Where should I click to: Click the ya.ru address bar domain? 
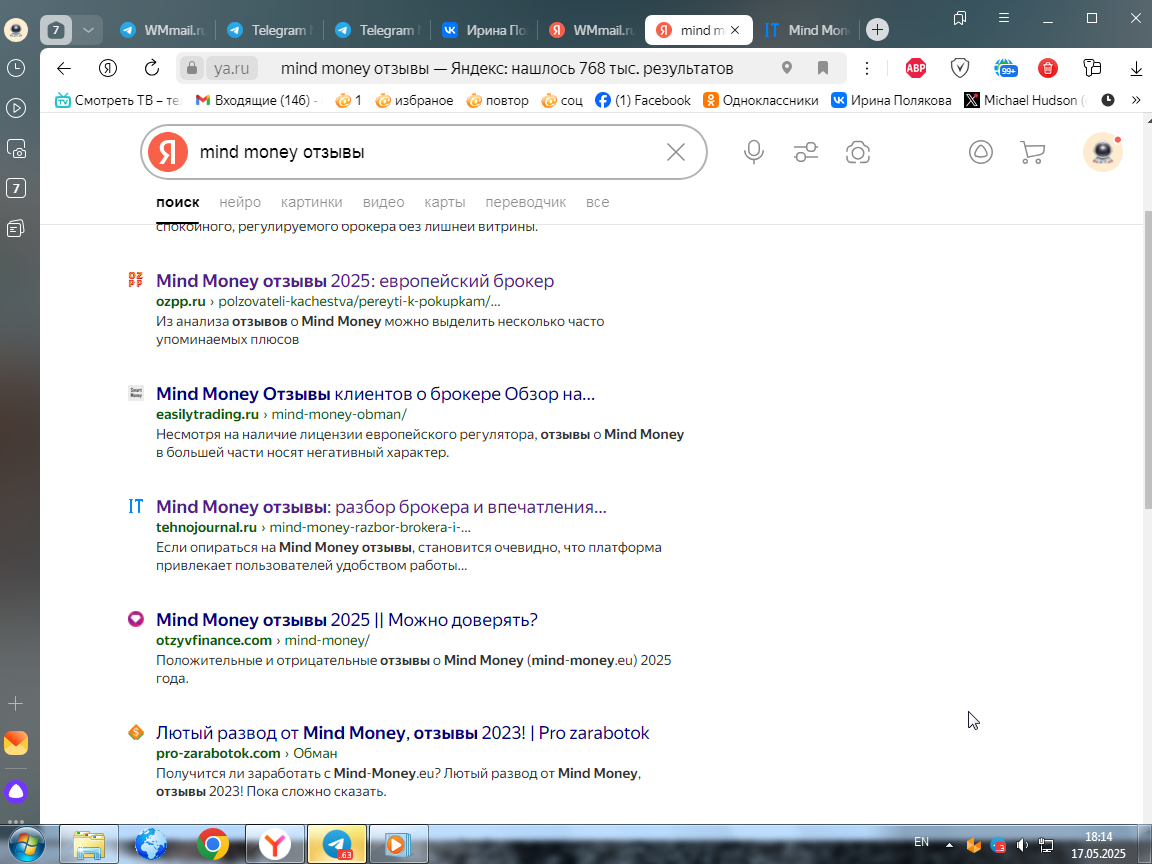coord(231,68)
